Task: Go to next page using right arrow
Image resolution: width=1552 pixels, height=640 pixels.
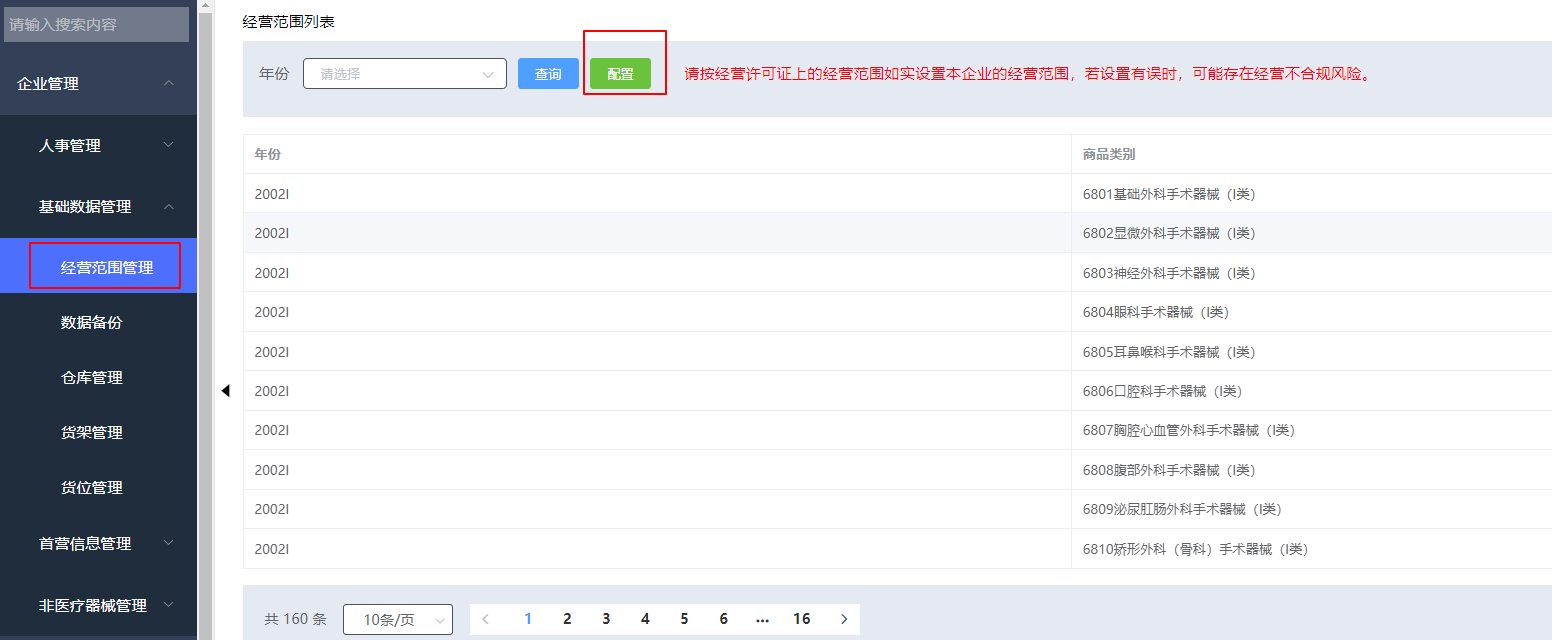Action: pos(844,619)
